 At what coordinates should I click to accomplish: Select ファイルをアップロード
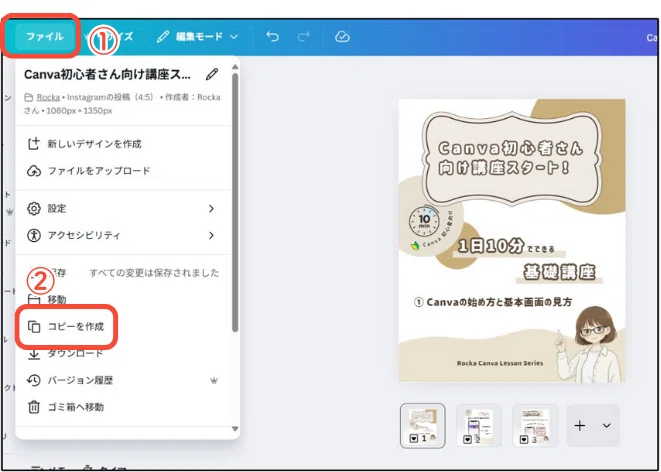pyautogui.click(x=122, y=171)
